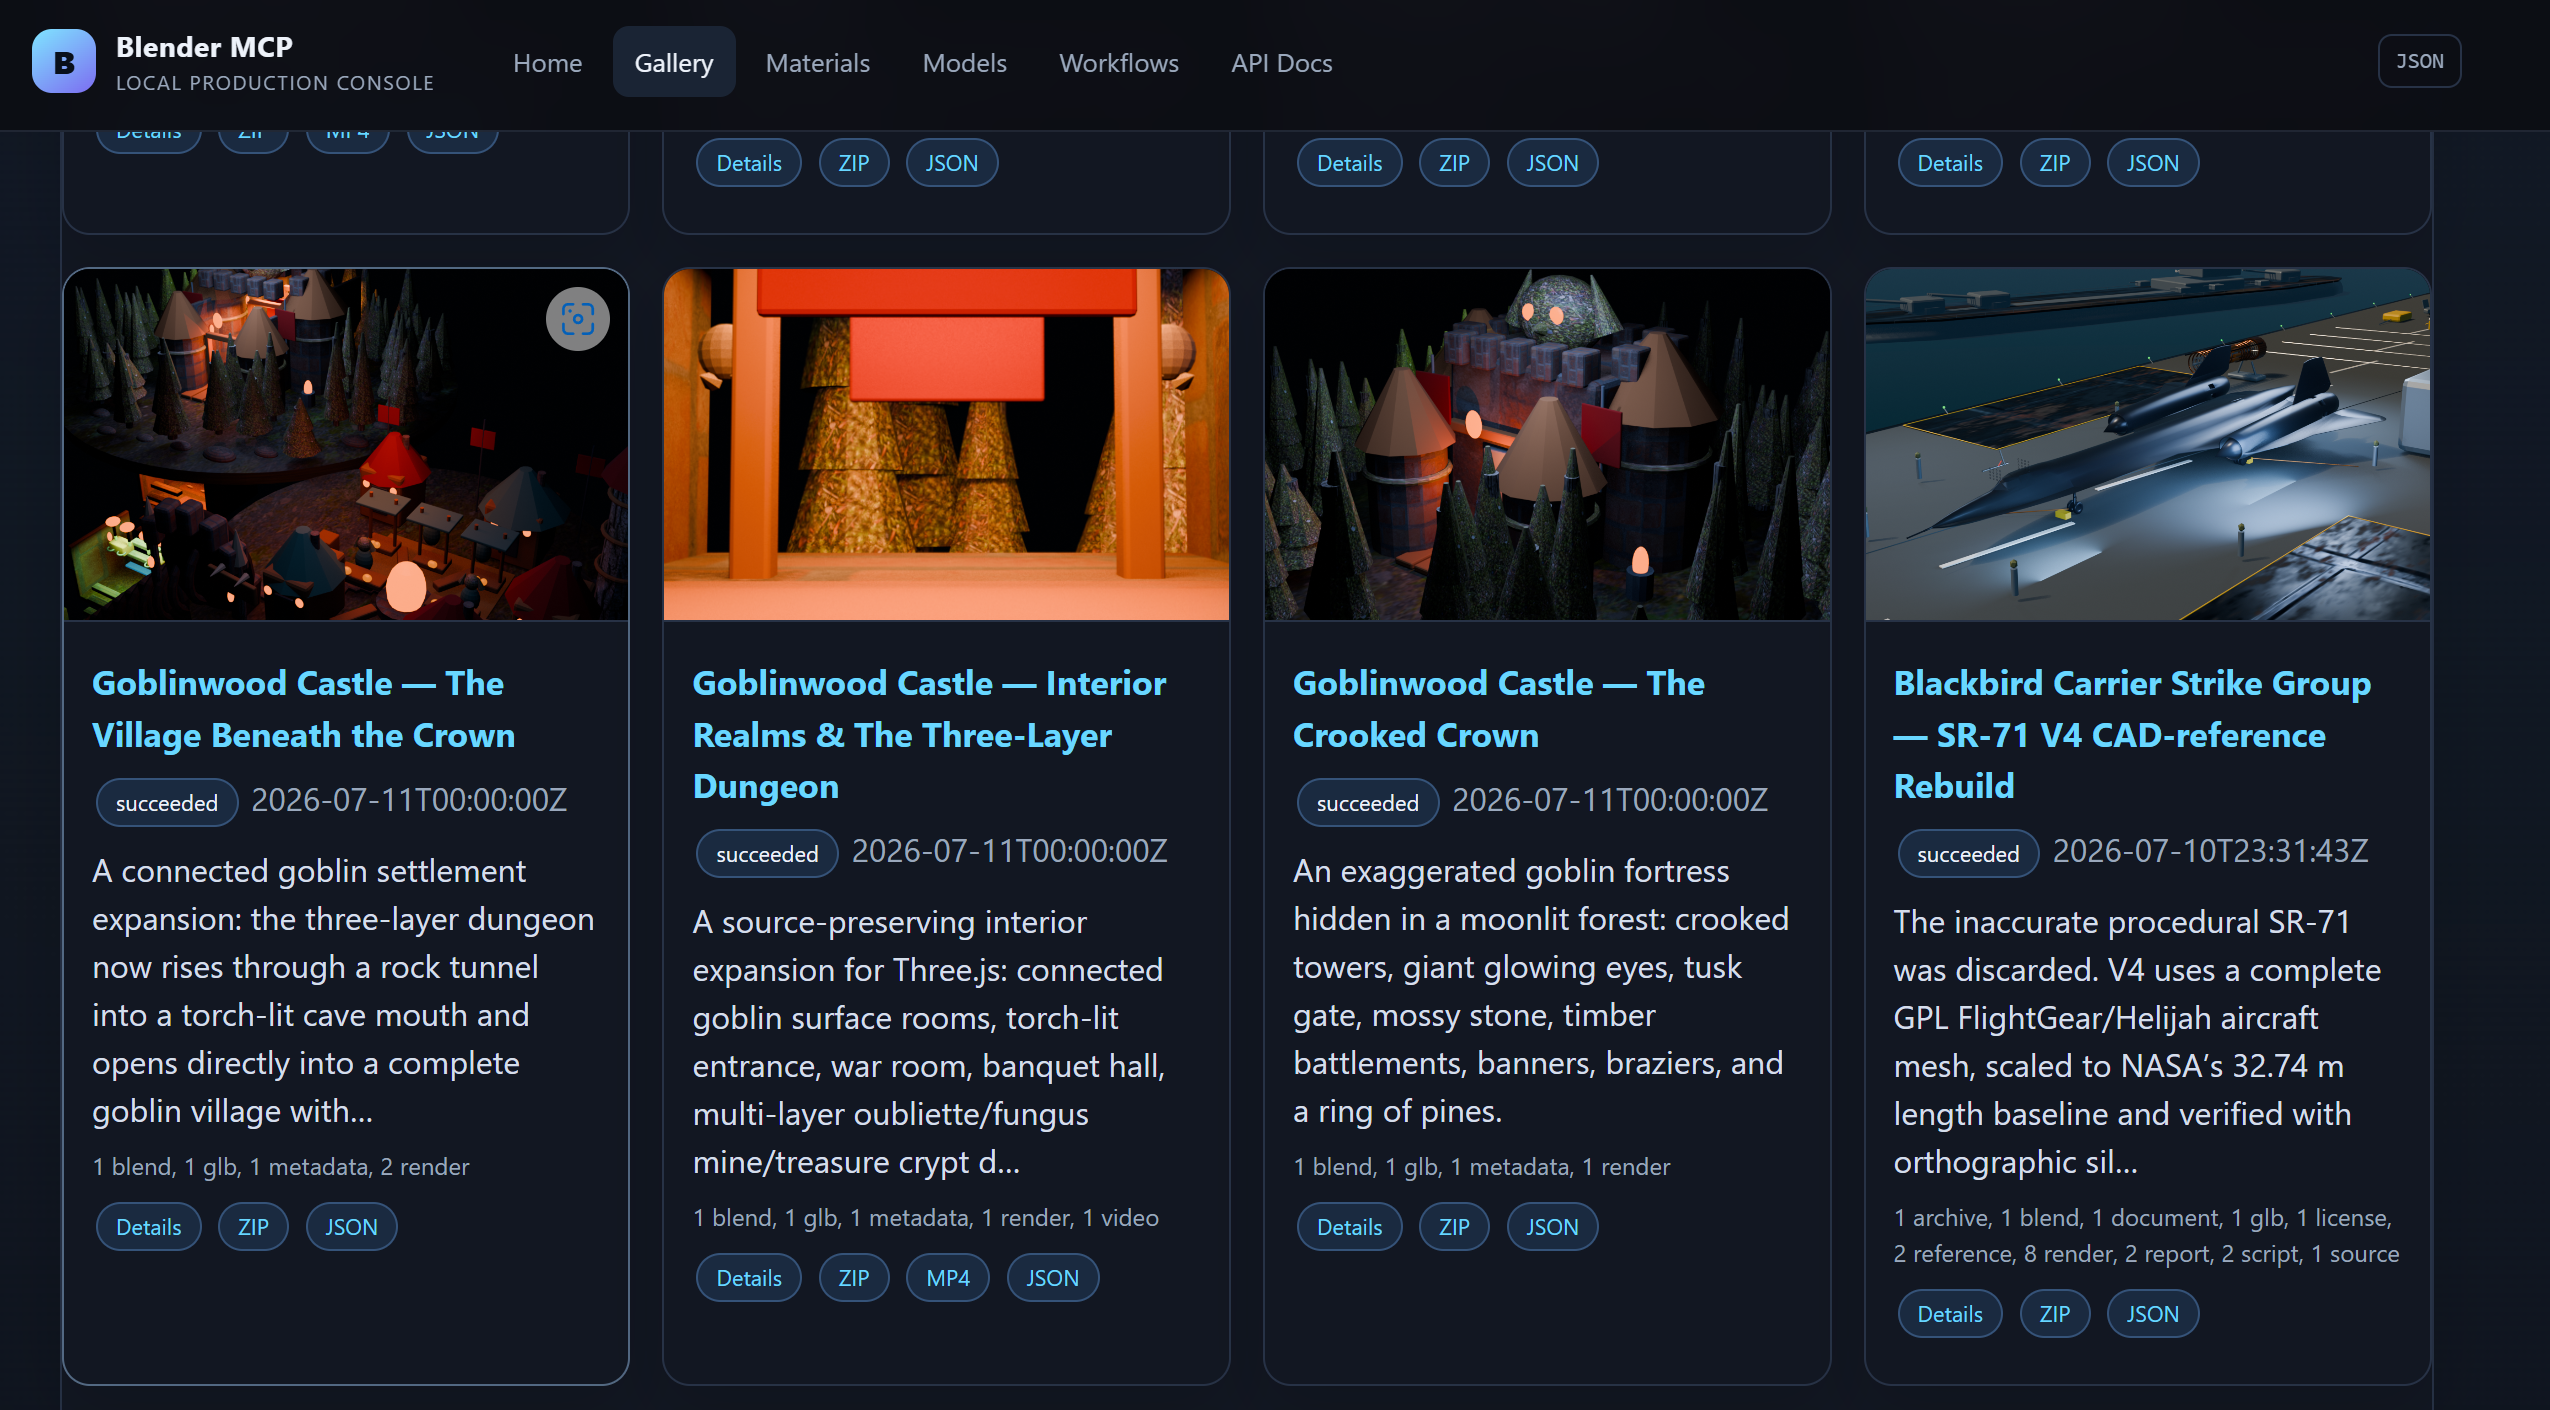Download ZIP for Village Beneath the Crown
The image size is (2550, 1410).
click(x=253, y=1227)
